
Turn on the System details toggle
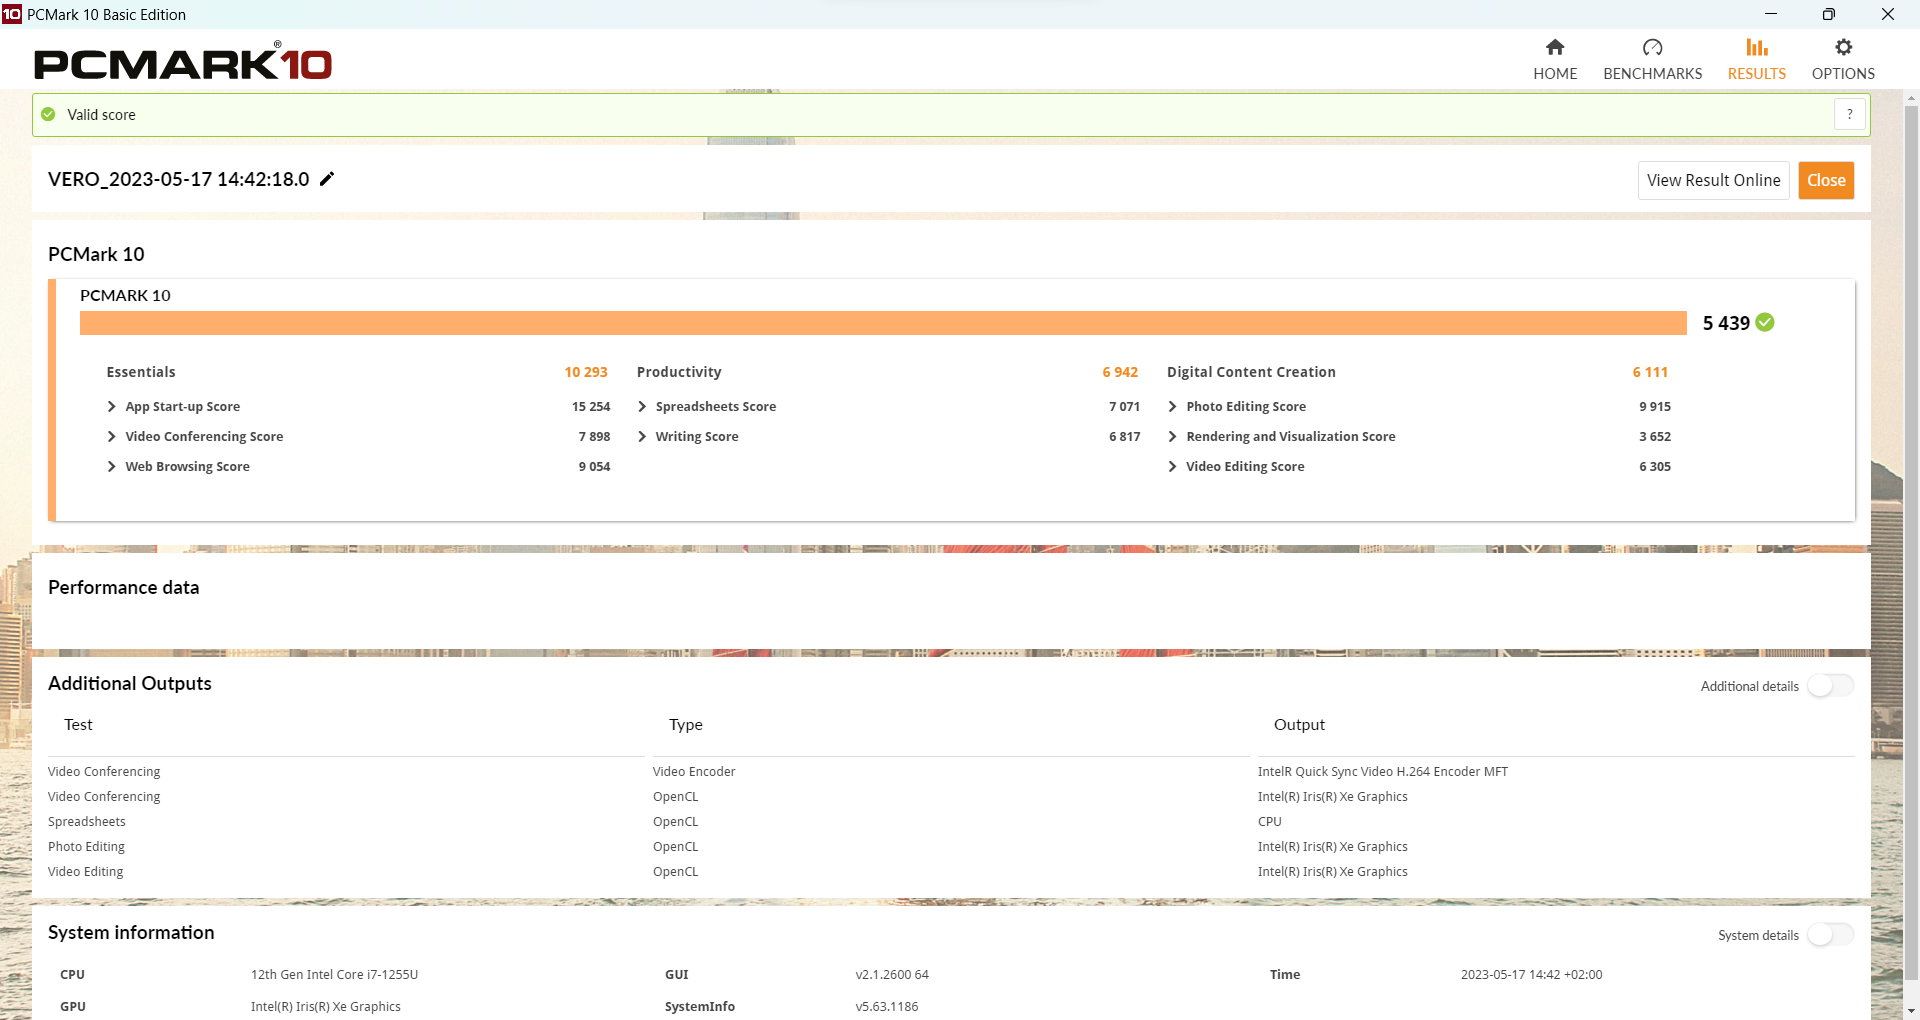click(x=1830, y=935)
